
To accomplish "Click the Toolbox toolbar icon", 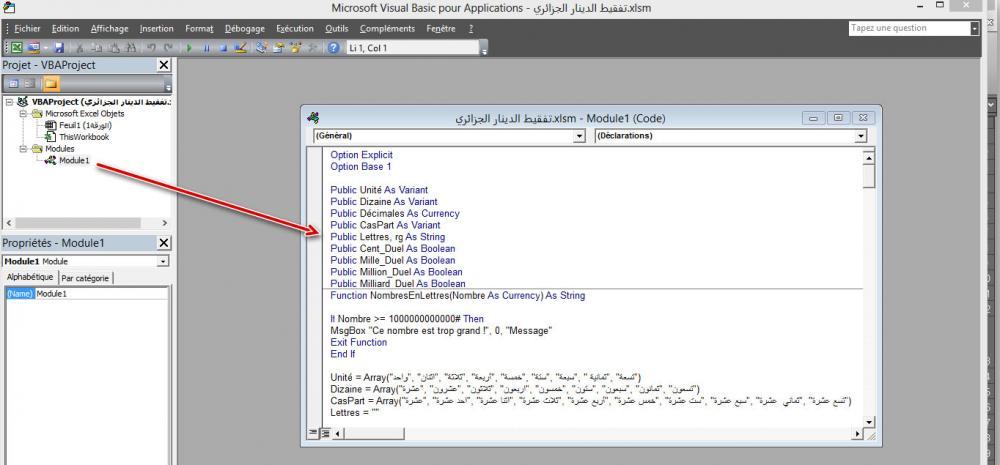I will point(312,48).
